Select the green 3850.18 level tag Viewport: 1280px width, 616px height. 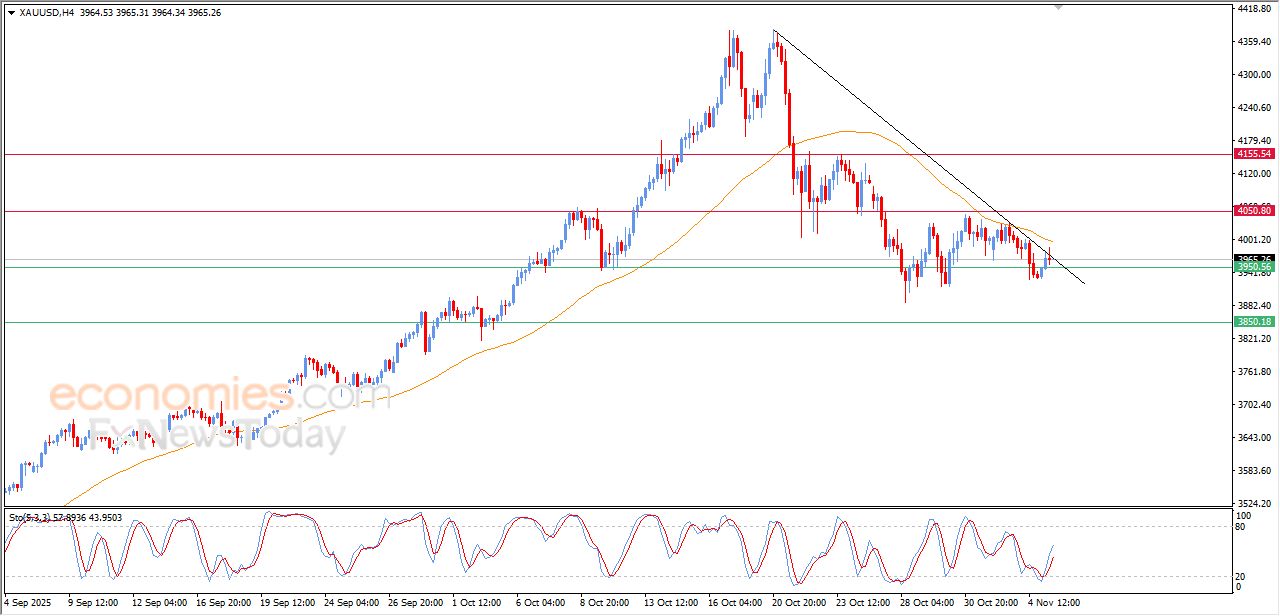click(x=1253, y=321)
